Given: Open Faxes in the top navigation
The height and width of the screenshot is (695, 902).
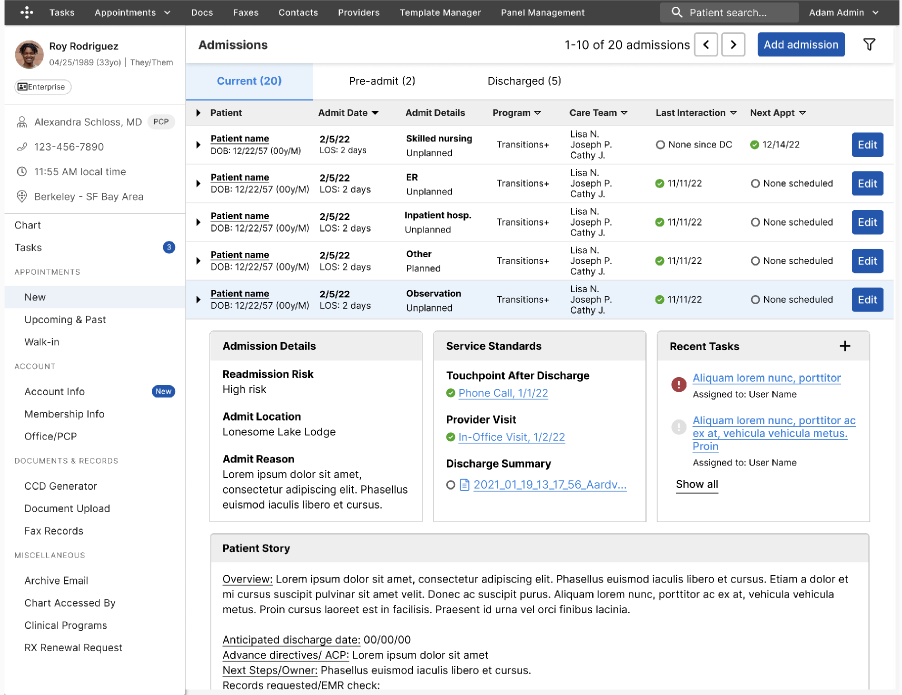Looking at the screenshot, I should point(246,12).
